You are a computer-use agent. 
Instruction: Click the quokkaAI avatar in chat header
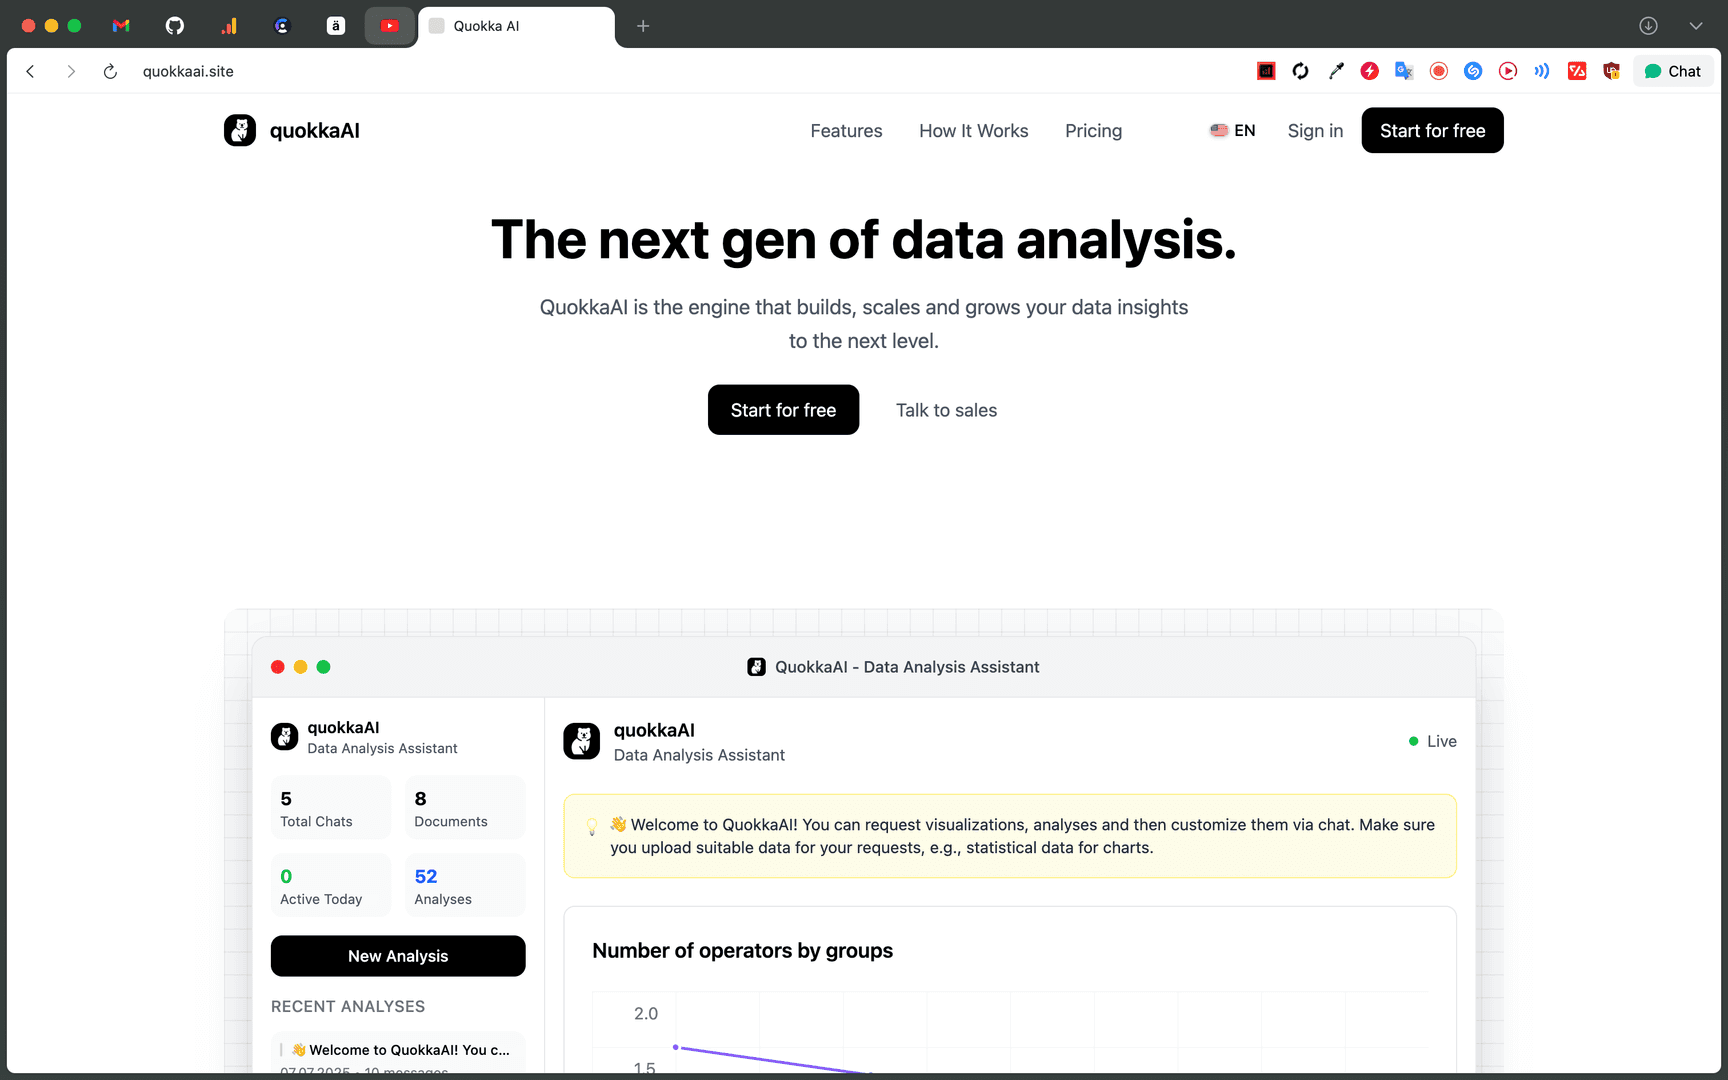(582, 741)
